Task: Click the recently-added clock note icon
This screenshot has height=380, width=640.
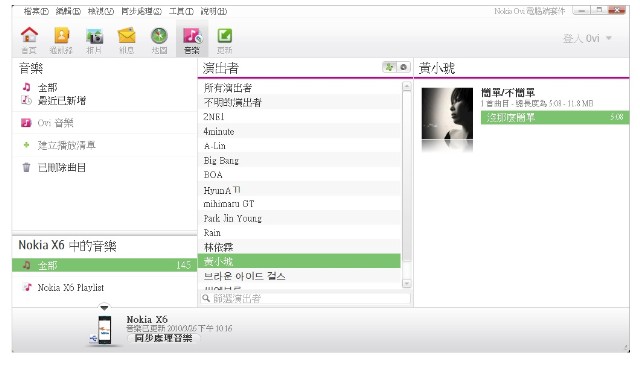Action: 26,100
